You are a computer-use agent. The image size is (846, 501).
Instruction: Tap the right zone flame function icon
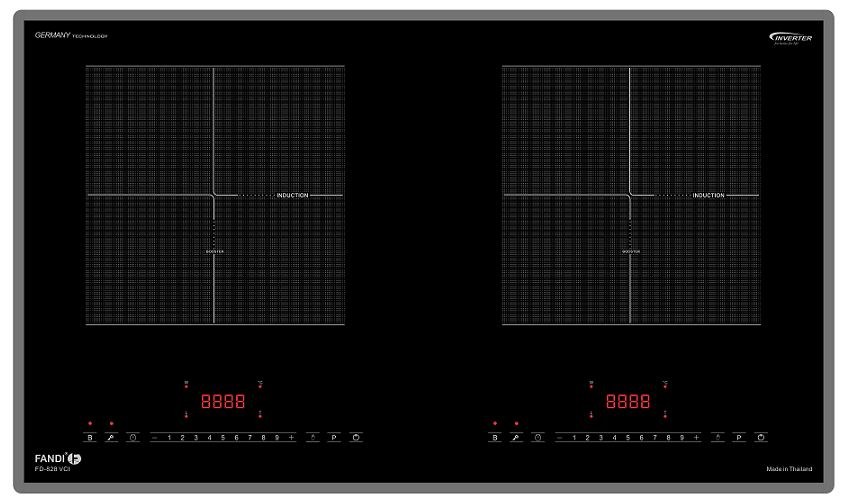718,437
